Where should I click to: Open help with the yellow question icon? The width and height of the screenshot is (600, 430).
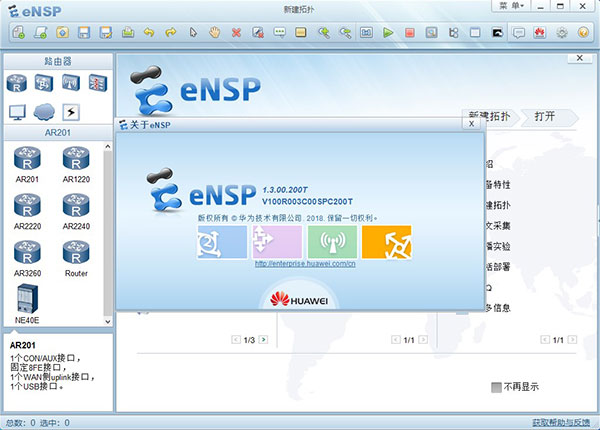point(583,33)
